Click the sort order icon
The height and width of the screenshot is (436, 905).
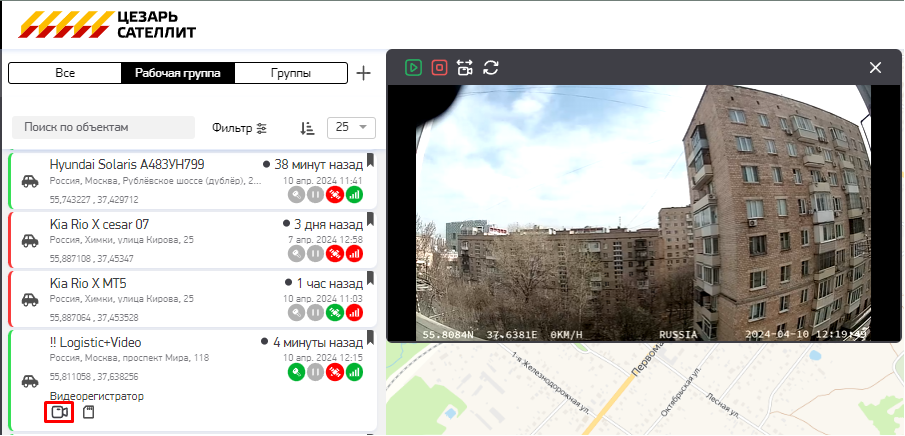307,128
